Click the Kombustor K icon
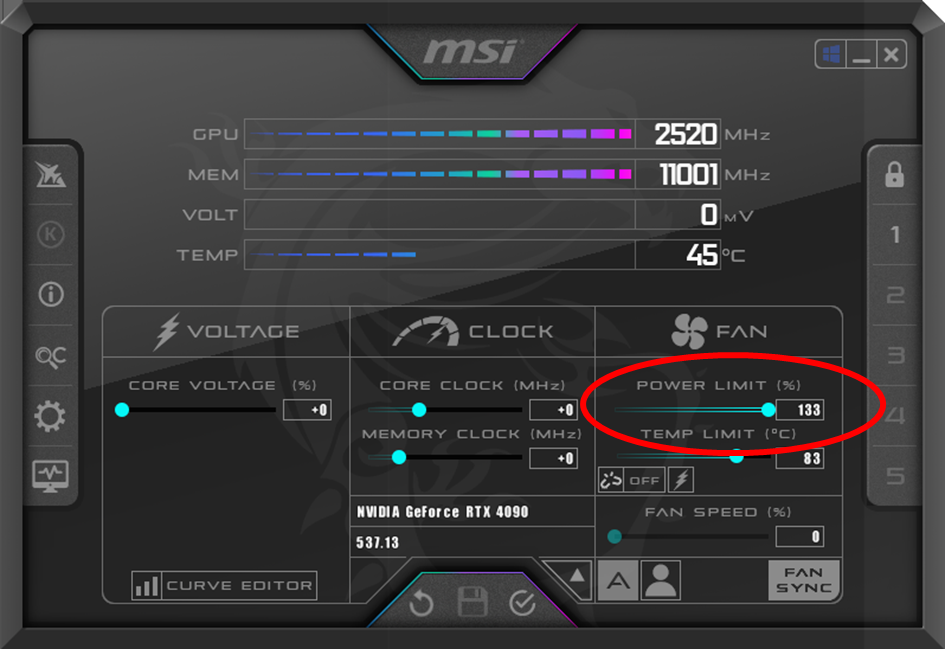 click(x=51, y=234)
